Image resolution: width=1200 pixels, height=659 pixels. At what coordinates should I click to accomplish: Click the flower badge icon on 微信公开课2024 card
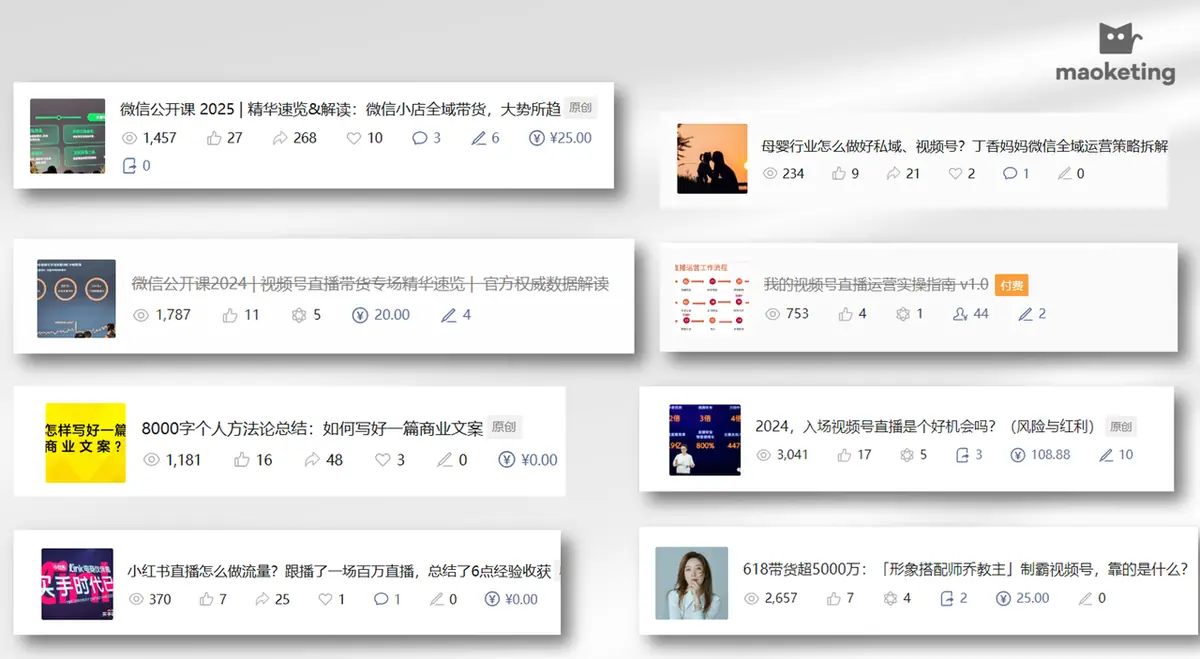point(298,315)
